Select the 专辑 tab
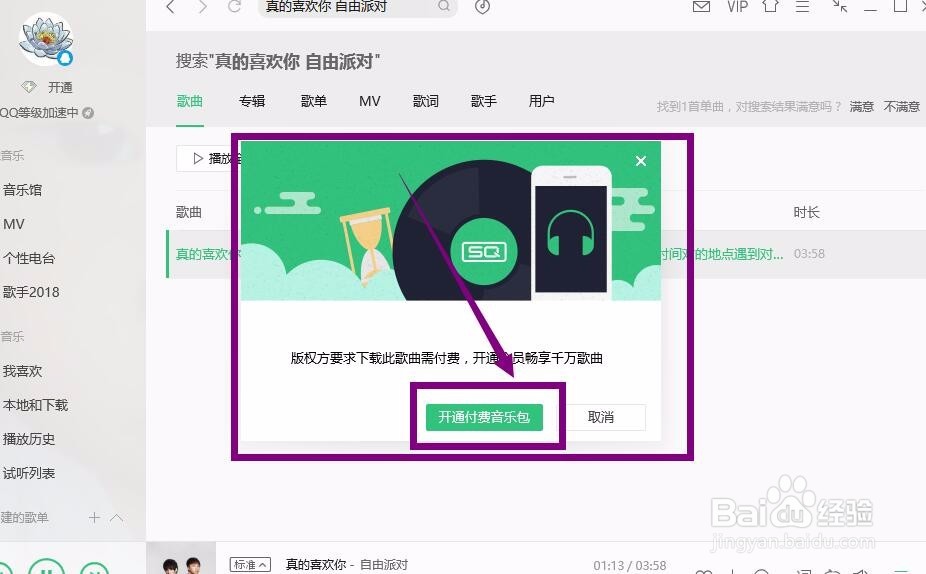This screenshot has height=574, width=926. (252, 101)
